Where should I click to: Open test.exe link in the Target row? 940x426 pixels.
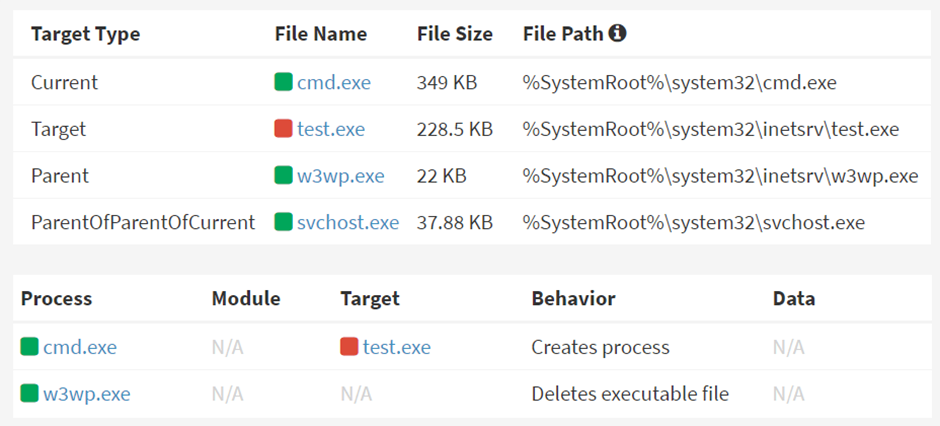coord(331,129)
